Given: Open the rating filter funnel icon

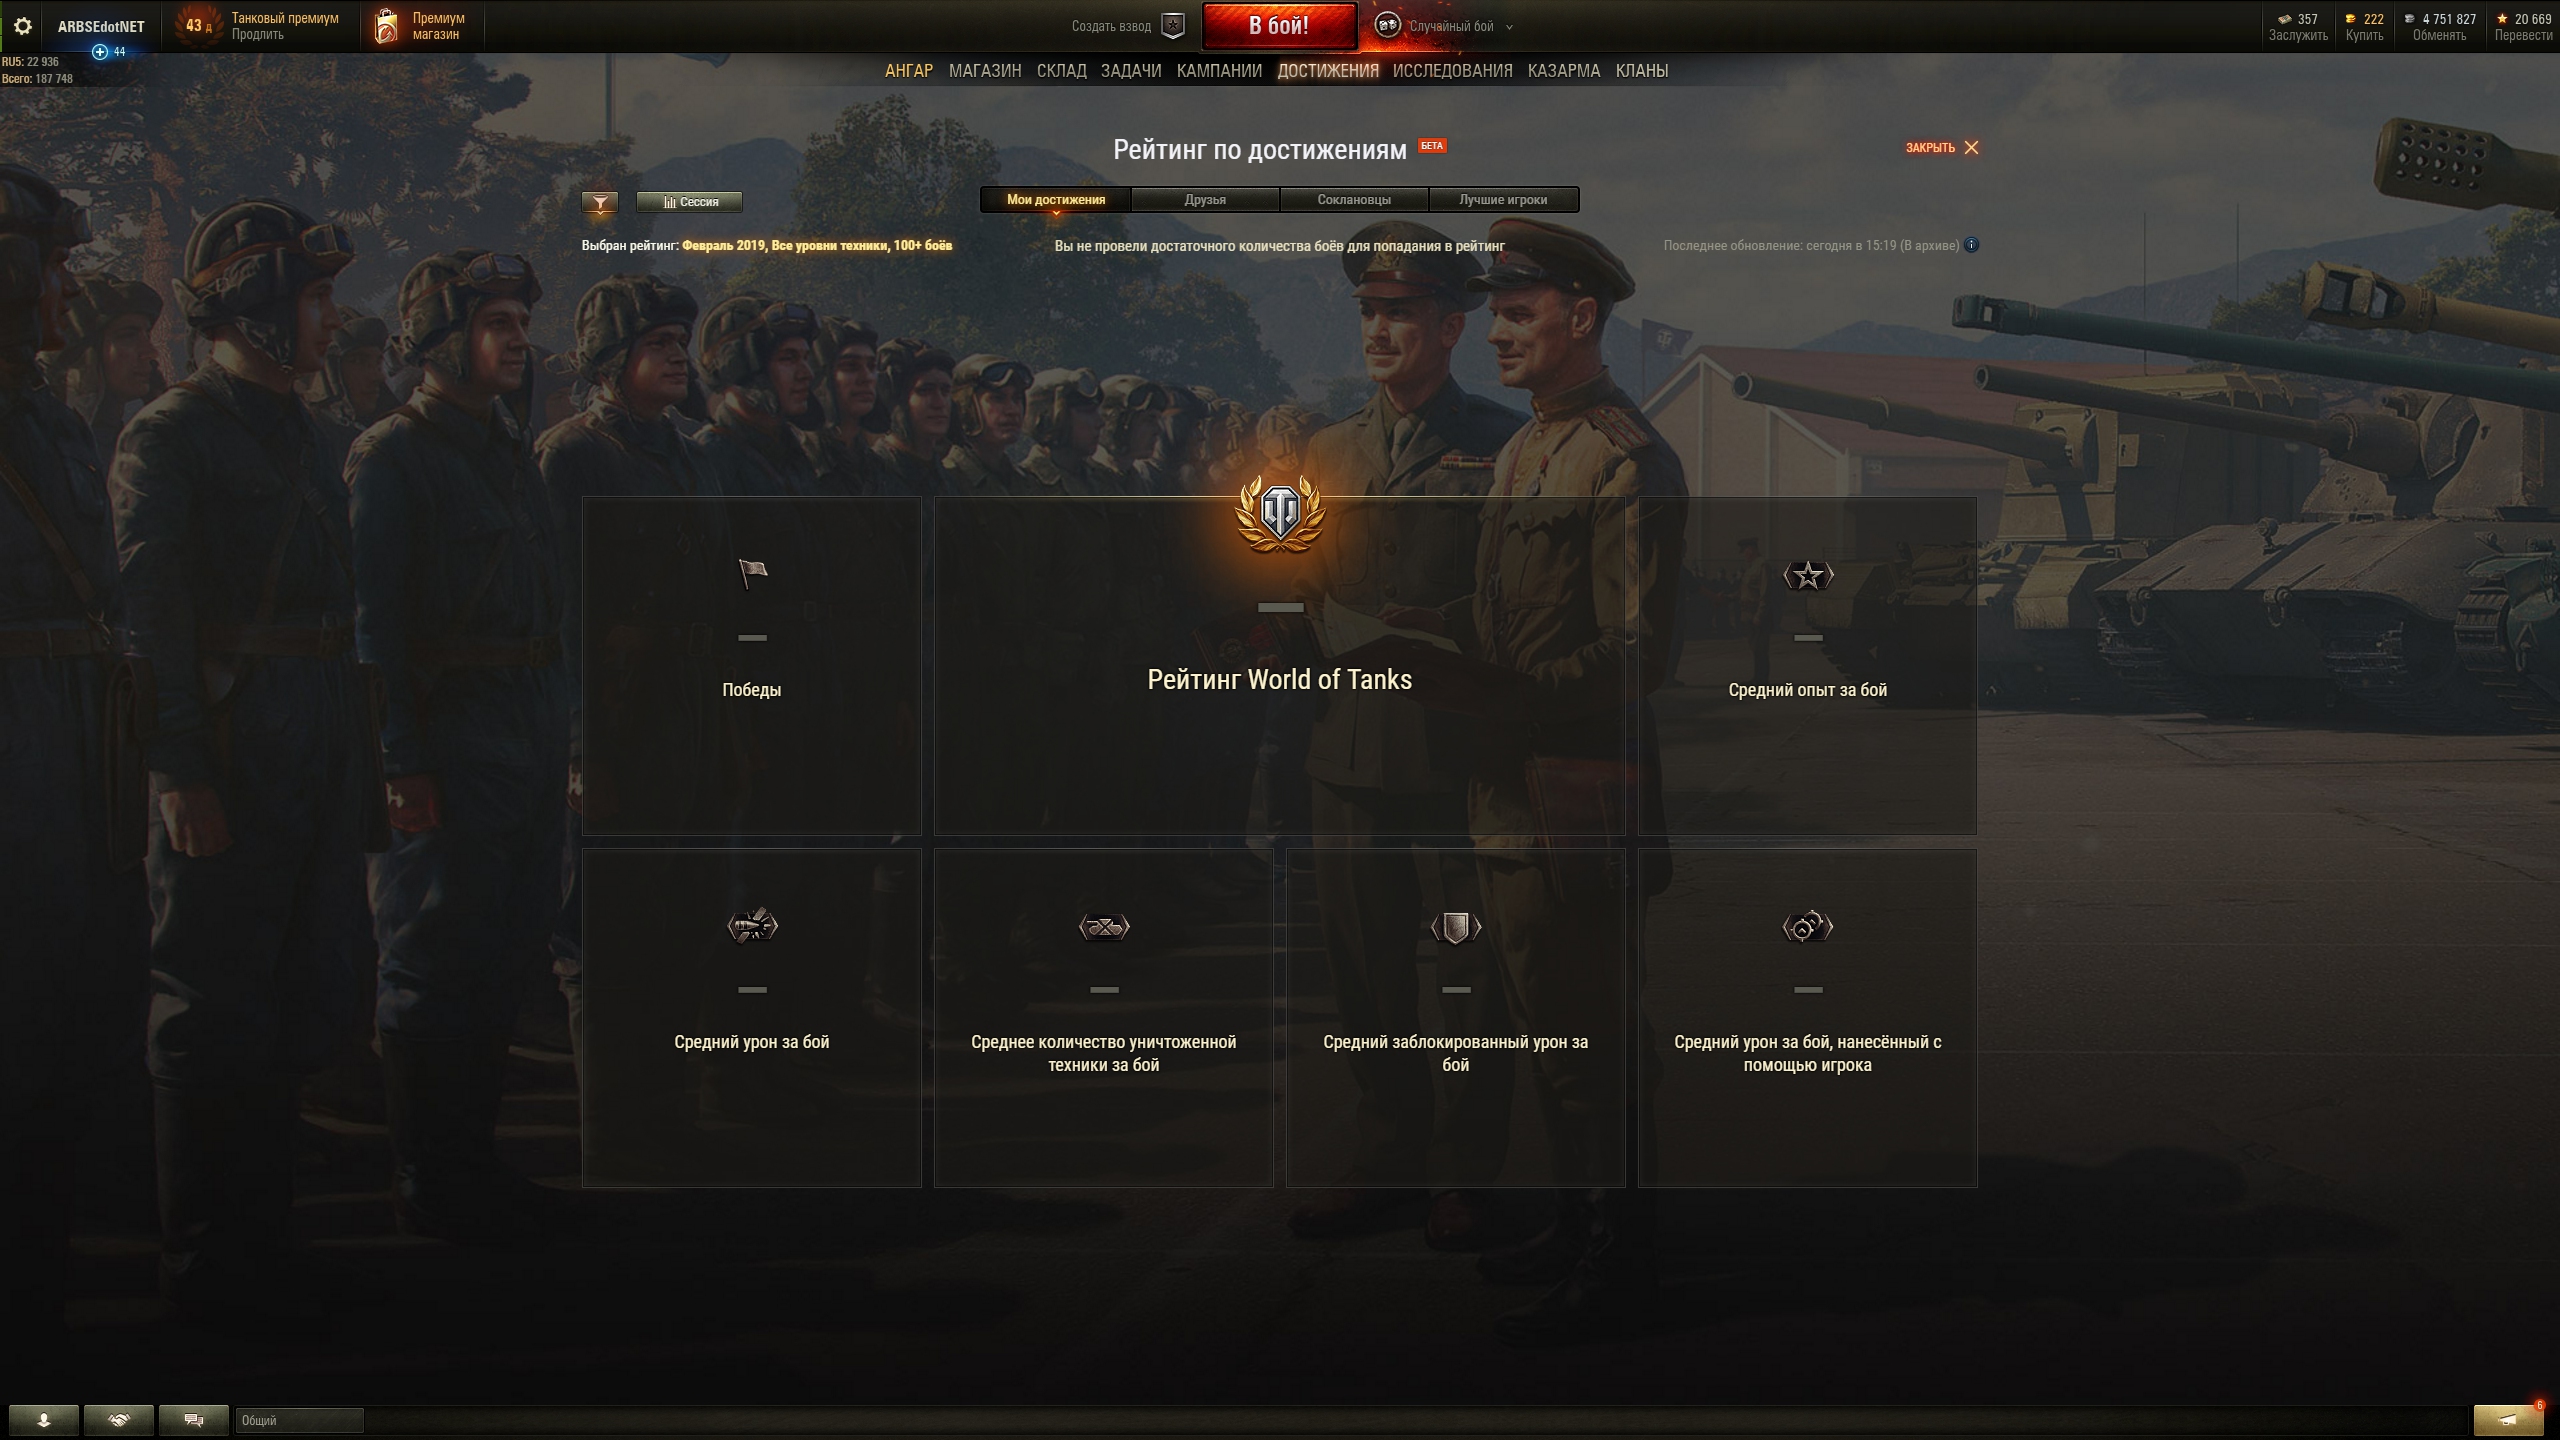Looking at the screenshot, I should pos(600,202).
